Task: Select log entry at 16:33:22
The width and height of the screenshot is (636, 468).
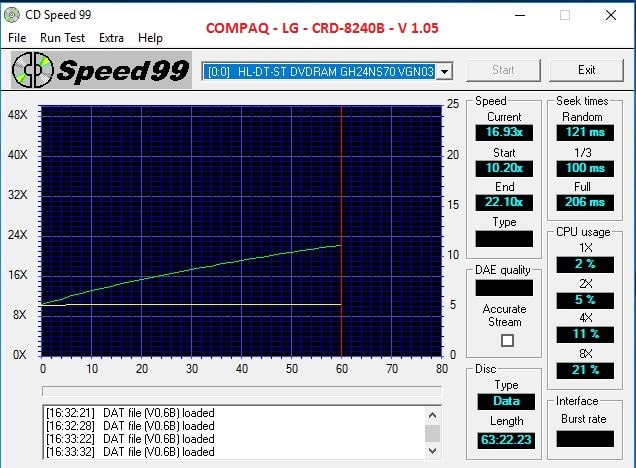Action: tap(130, 439)
